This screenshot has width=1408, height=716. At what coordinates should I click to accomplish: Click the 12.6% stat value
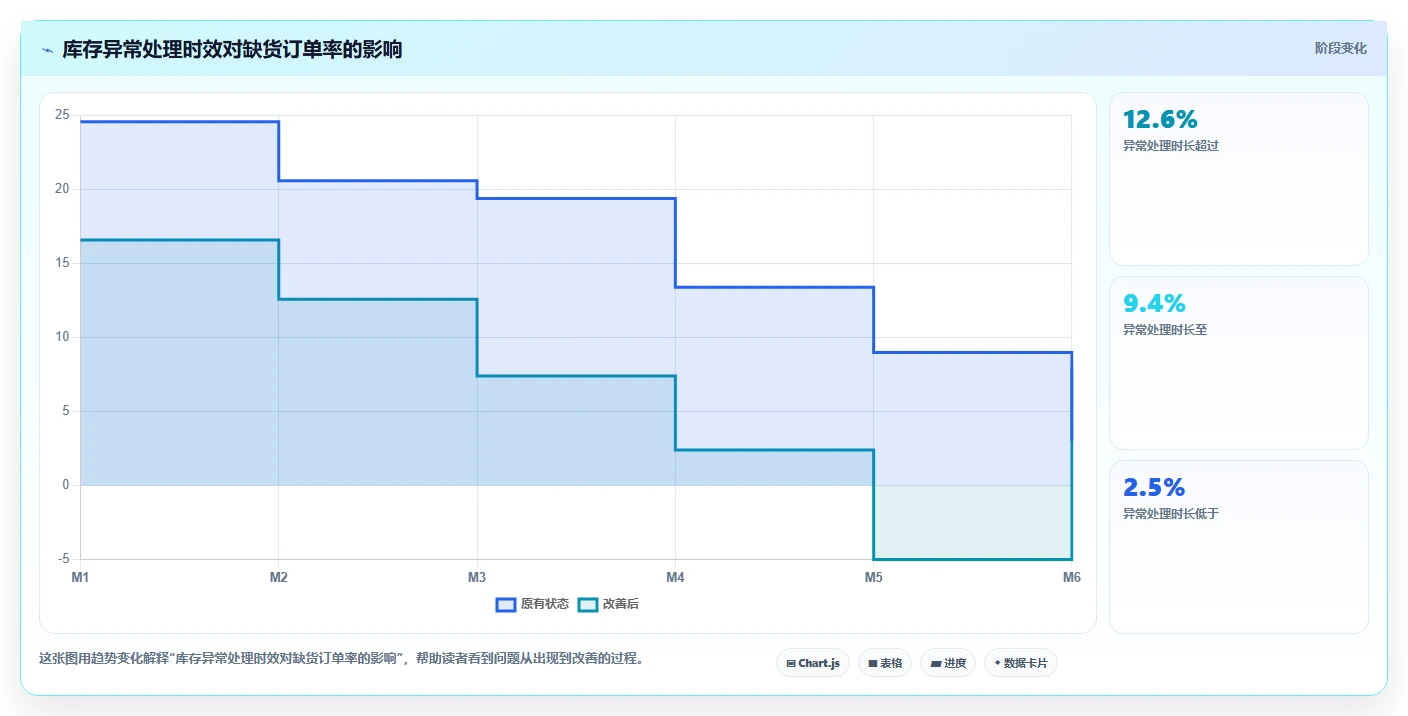pyautogui.click(x=1160, y=120)
